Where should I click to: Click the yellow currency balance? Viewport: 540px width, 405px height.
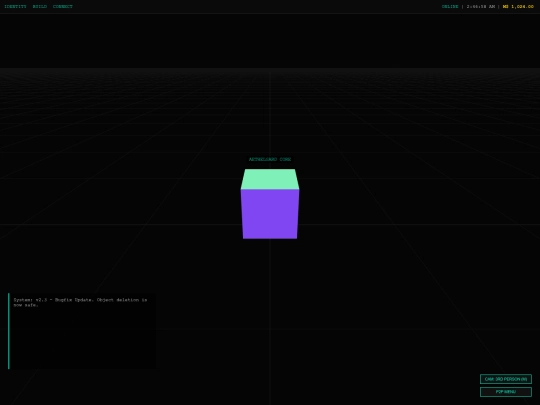coord(518,7)
